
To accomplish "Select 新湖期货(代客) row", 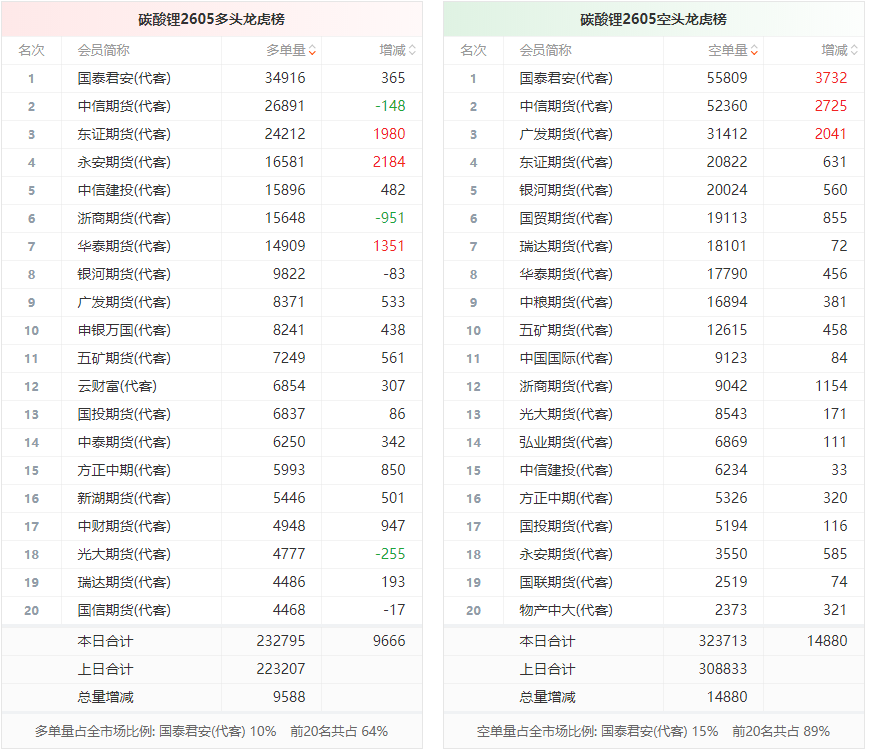I will click(x=212, y=498).
